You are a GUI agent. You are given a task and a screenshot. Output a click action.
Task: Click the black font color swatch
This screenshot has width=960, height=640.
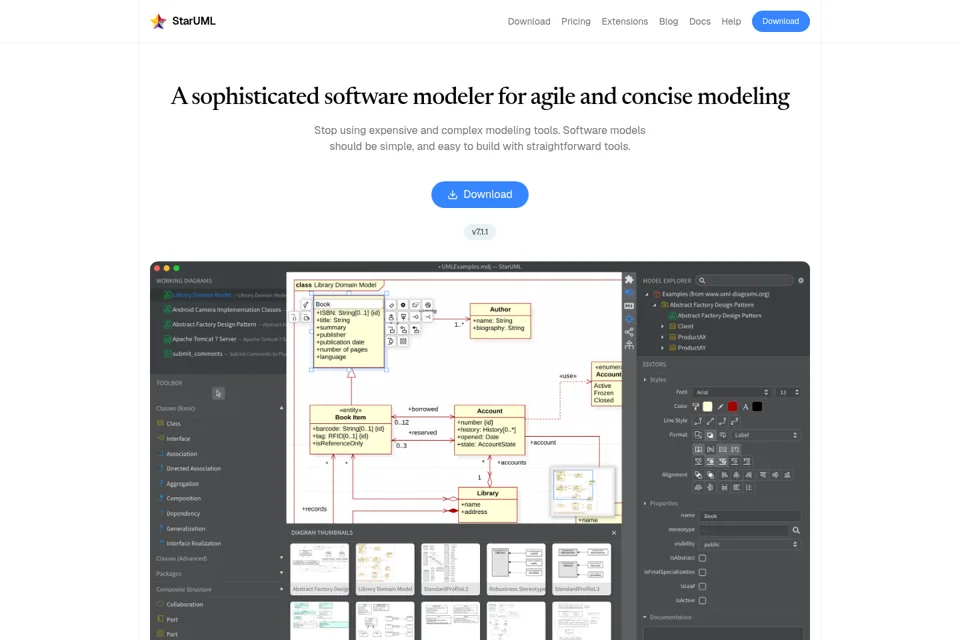coord(757,407)
